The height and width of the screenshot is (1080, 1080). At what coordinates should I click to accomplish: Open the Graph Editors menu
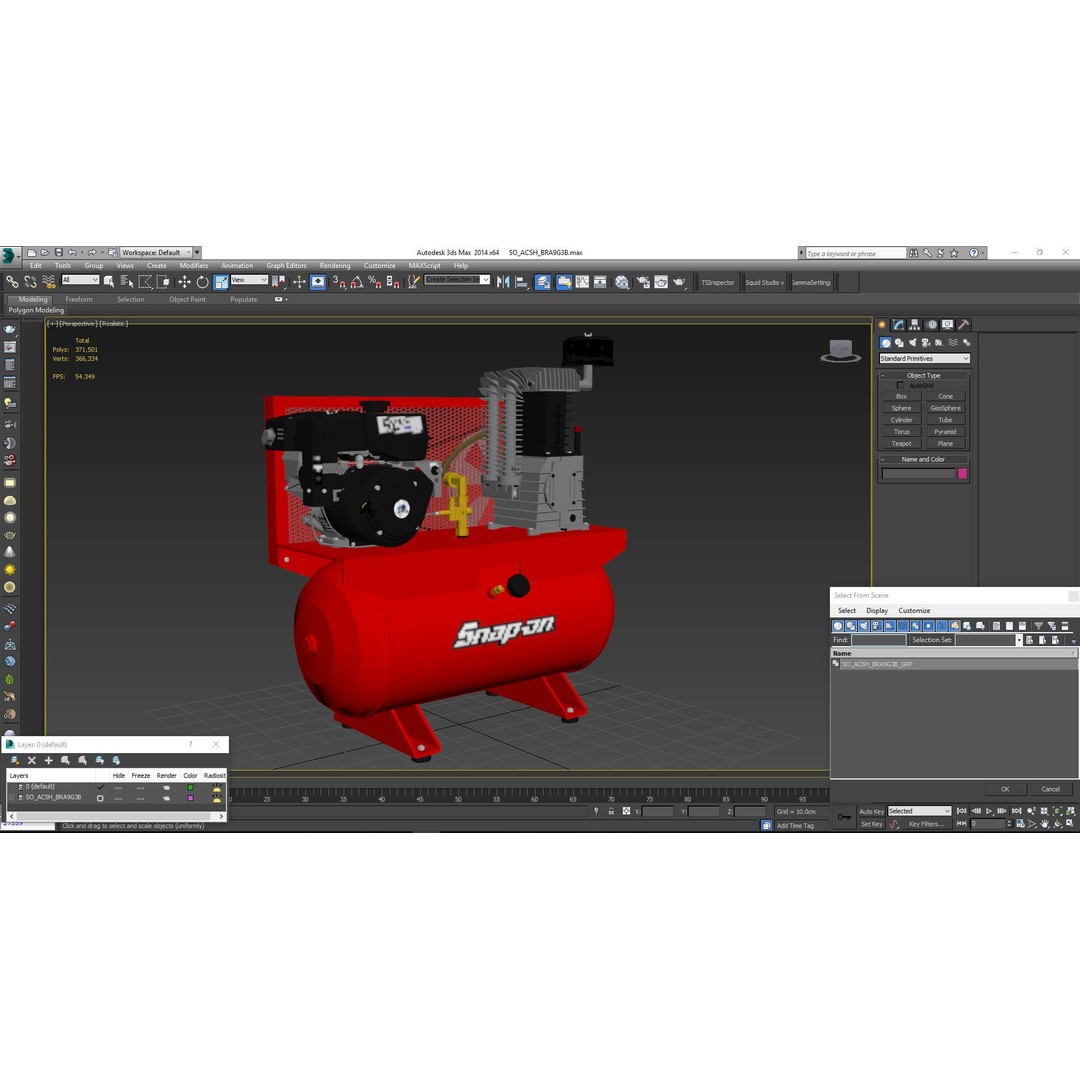(x=286, y=266)
